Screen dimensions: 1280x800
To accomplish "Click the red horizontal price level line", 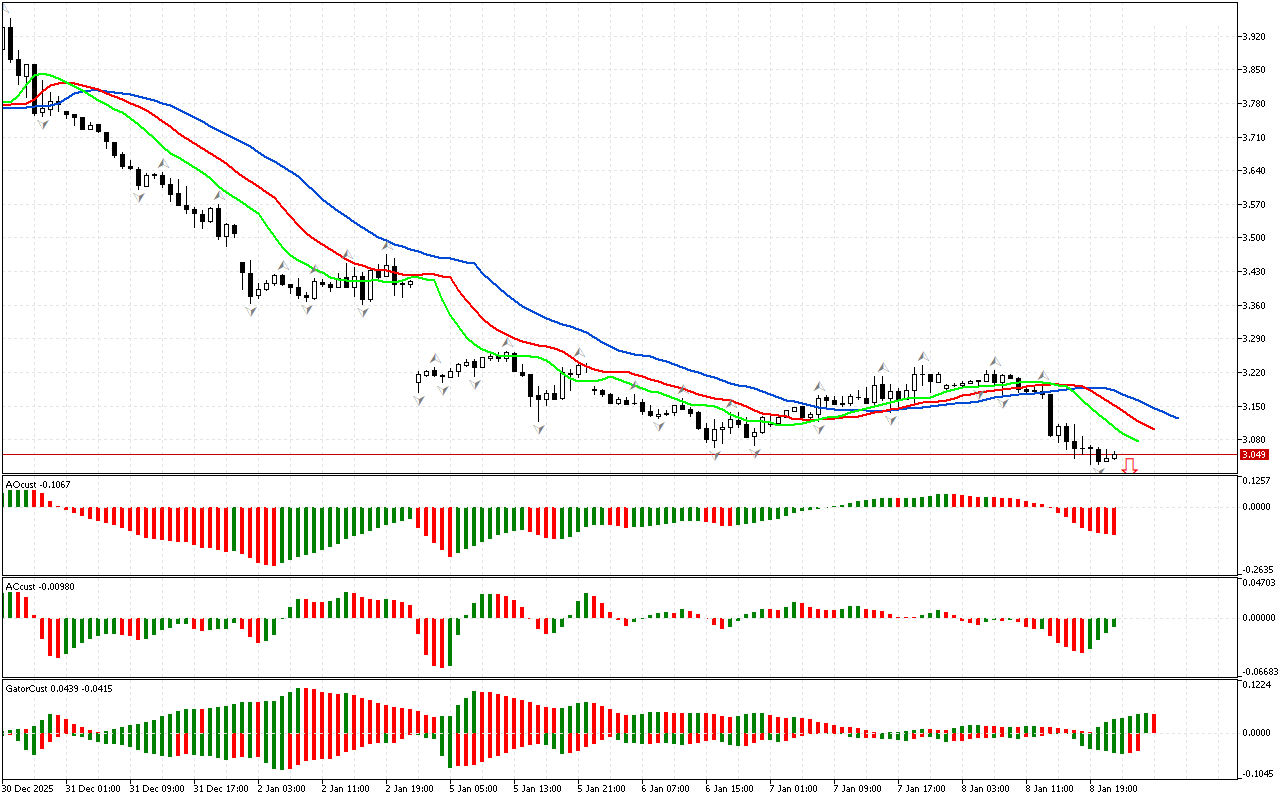I will click(600, 455).
